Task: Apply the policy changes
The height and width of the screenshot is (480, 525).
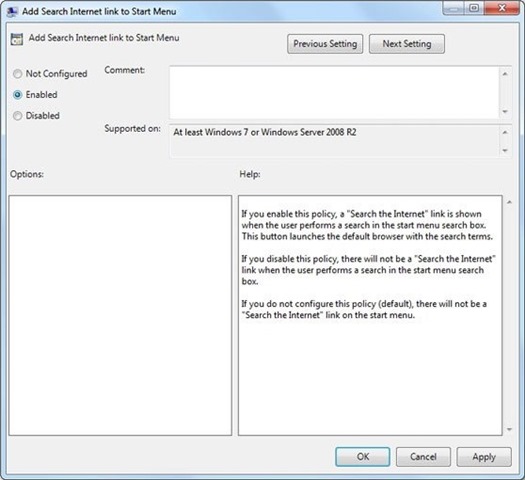Action: 484,457
